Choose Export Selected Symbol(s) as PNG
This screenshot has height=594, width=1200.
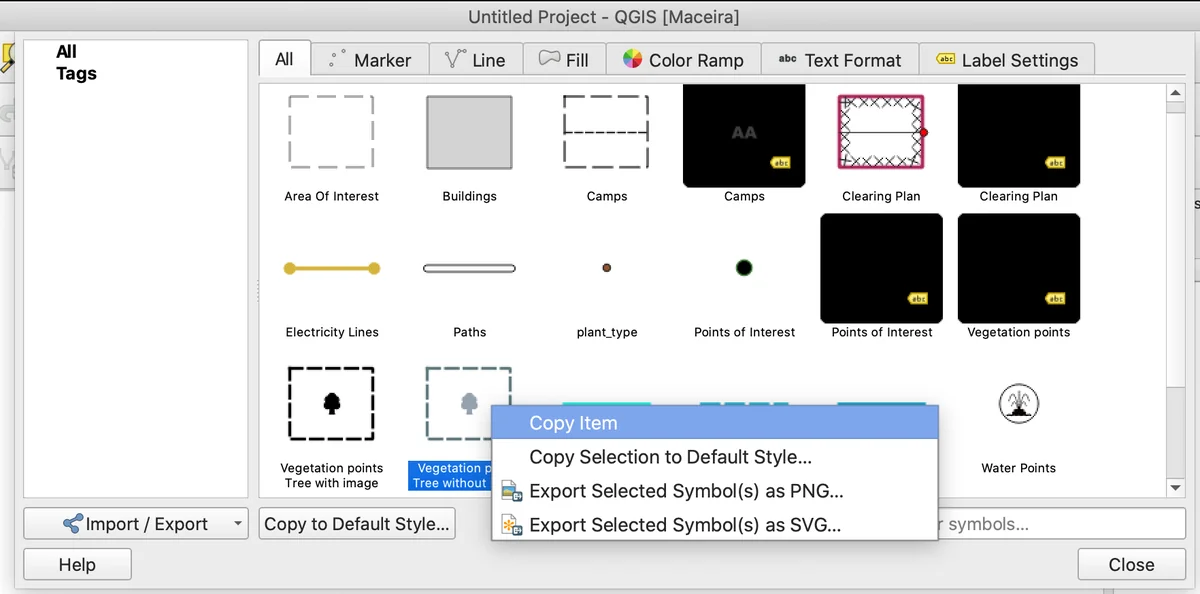click(x=686, y=491)
